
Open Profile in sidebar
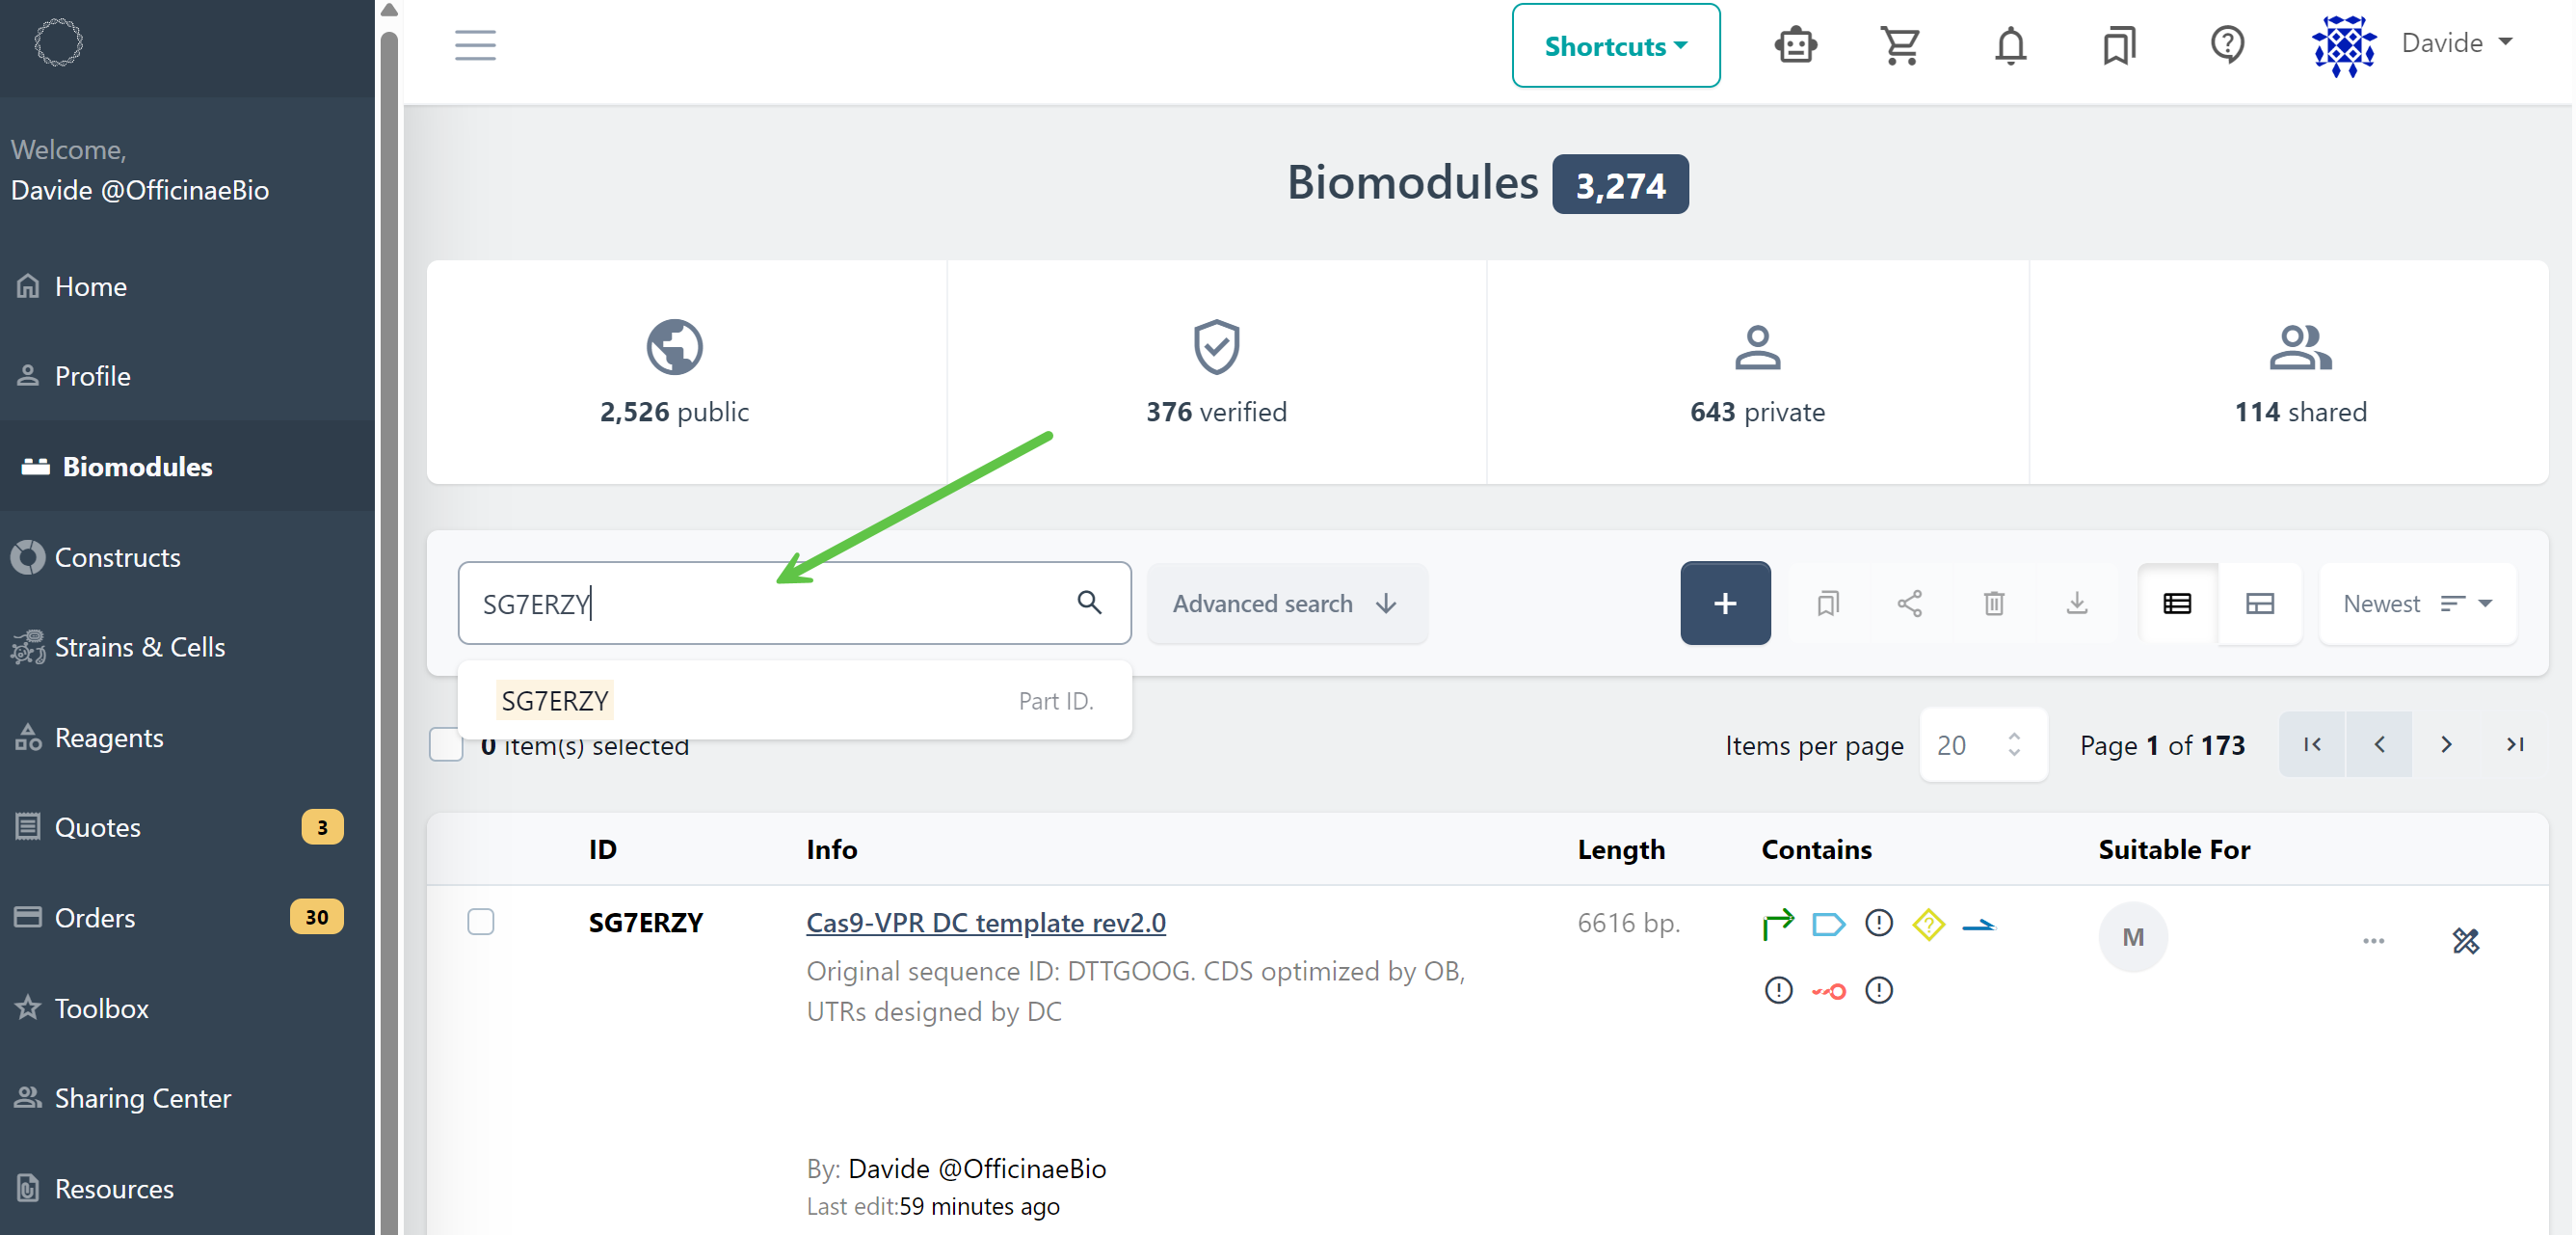click(x=188, y=376)
